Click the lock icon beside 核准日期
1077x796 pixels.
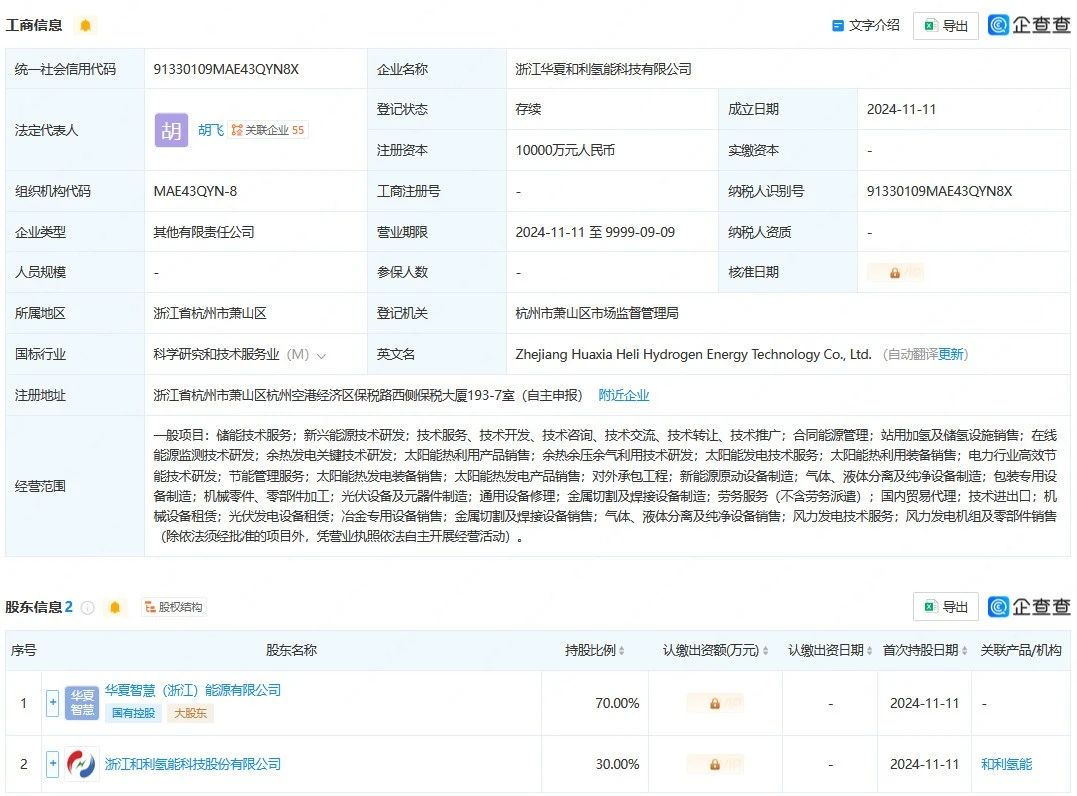[895, 273]
